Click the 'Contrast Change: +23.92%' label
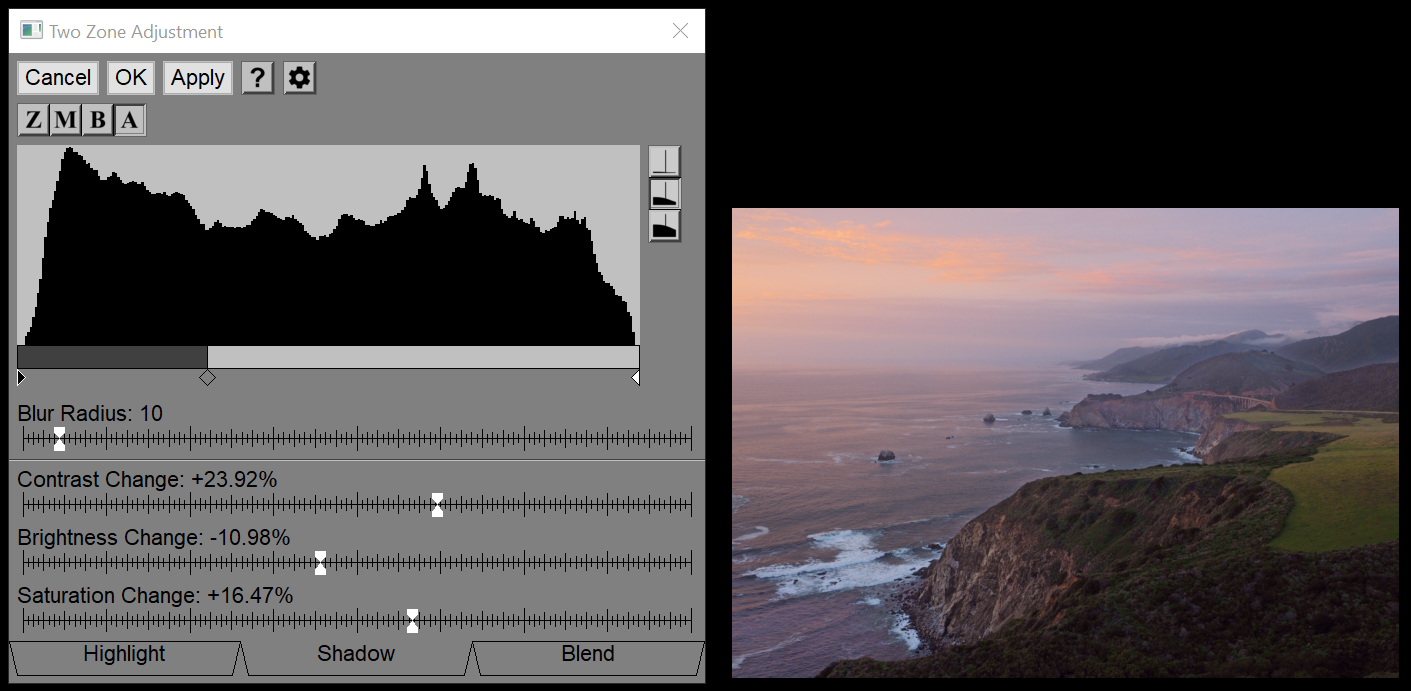 (x=147, y=480)
